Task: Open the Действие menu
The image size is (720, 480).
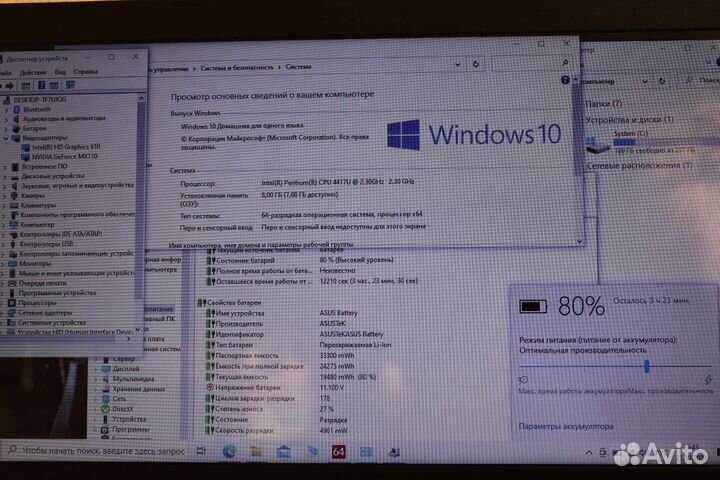Action: [33, 72]
